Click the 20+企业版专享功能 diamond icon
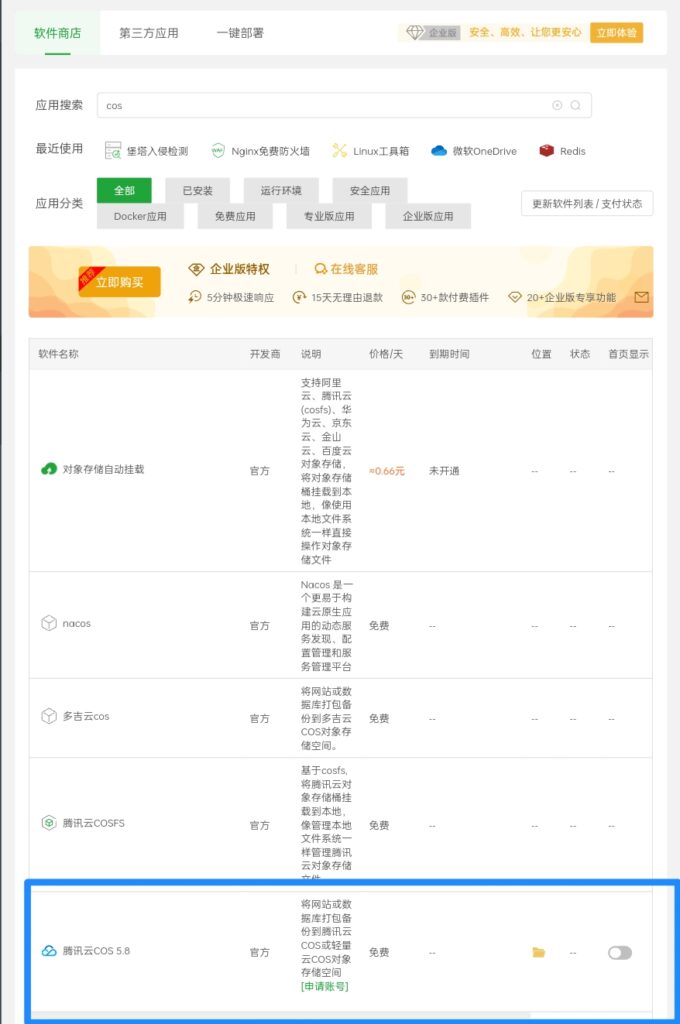680x1024 pixels. click(x=515, y=297)
